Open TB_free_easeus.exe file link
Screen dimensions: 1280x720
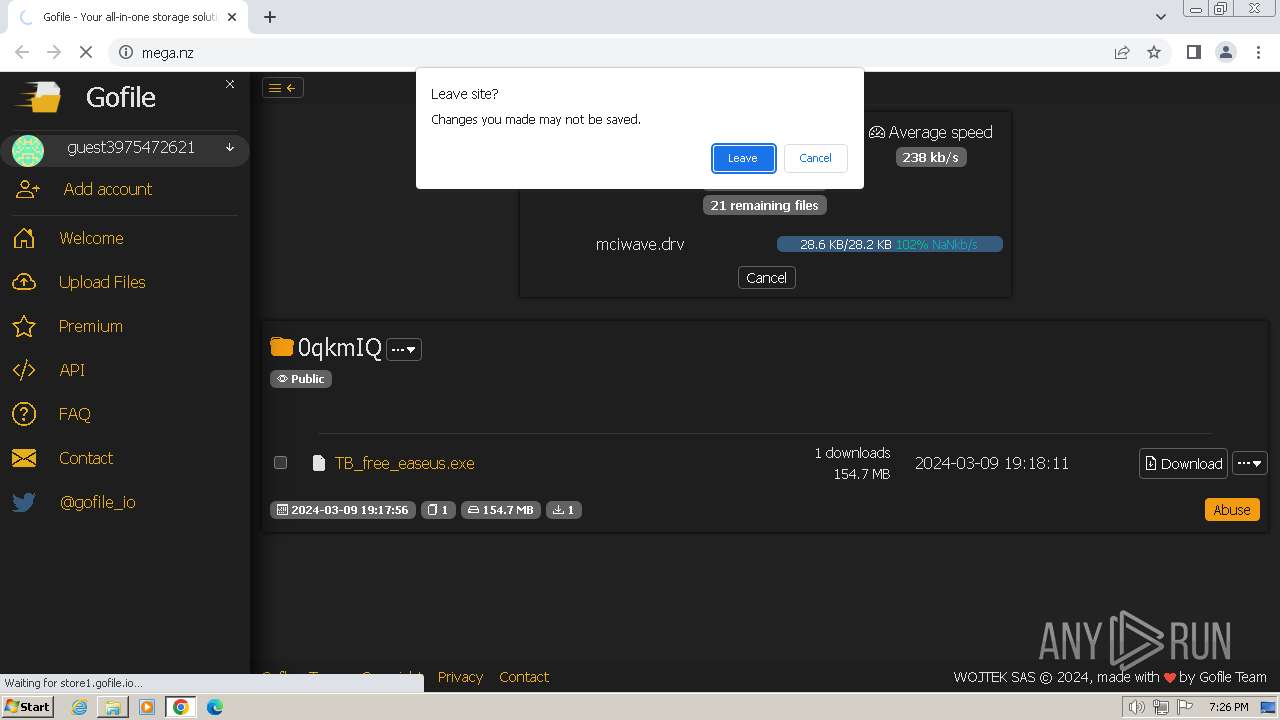click(x=404, y=463)
